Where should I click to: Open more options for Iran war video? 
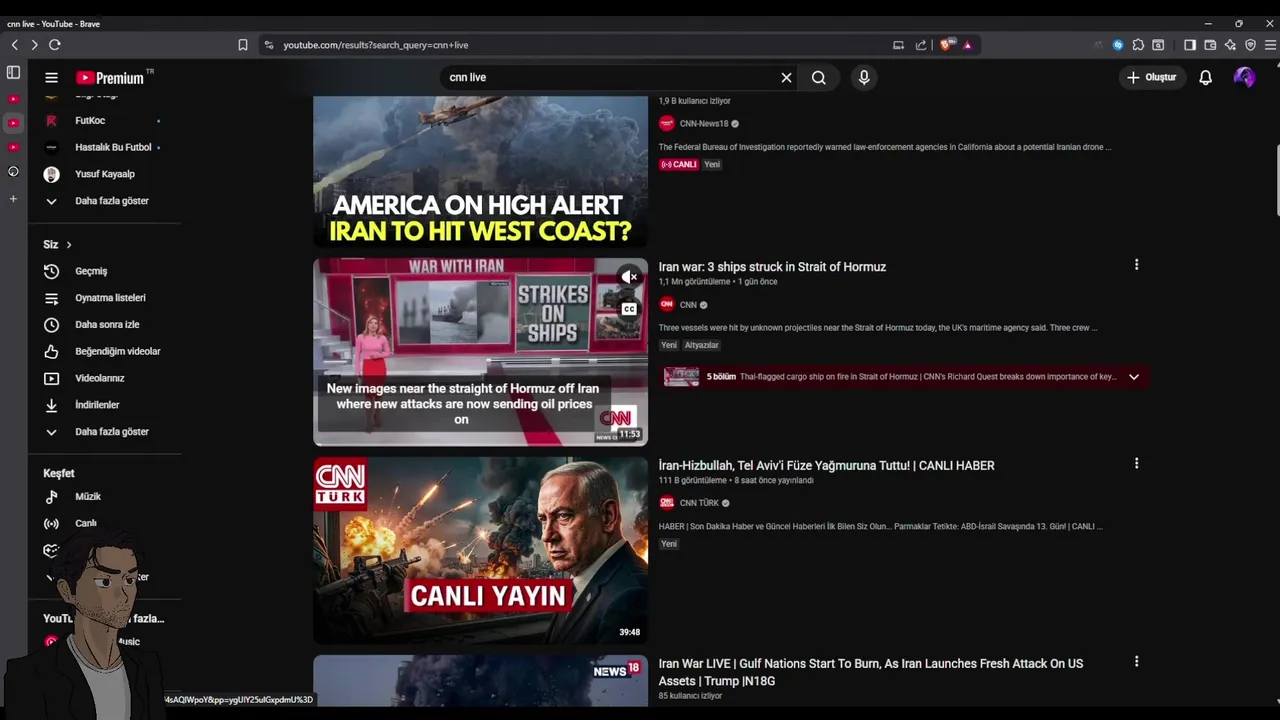(x=1136, y=265)
